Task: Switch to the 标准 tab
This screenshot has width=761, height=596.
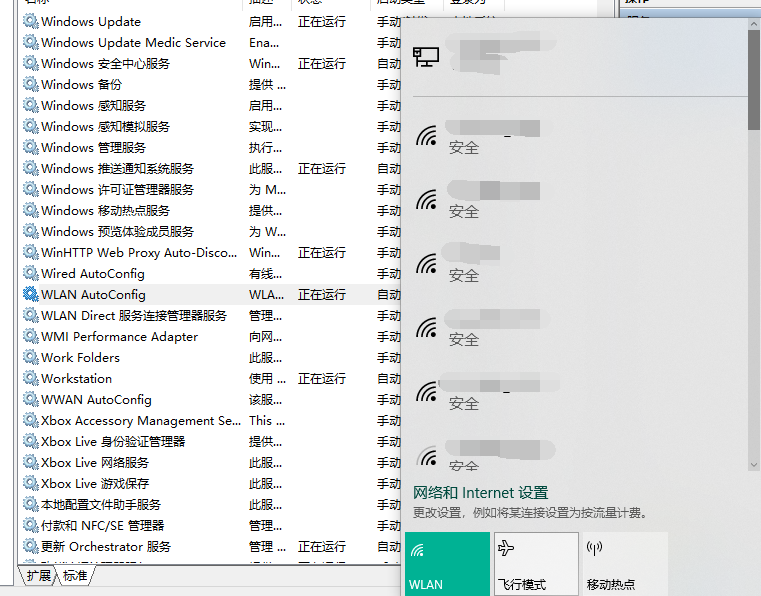Action: pyautogui.click(x=75, y=576)
